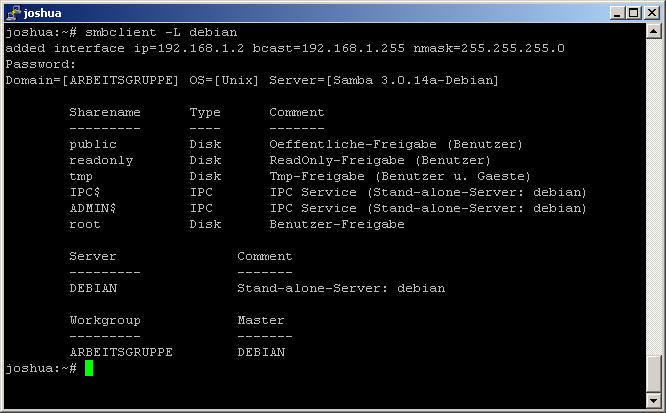This screenshot has height=413, width=666.
Task: Click DEBIAN under the Server column
Action: [93, 288]
